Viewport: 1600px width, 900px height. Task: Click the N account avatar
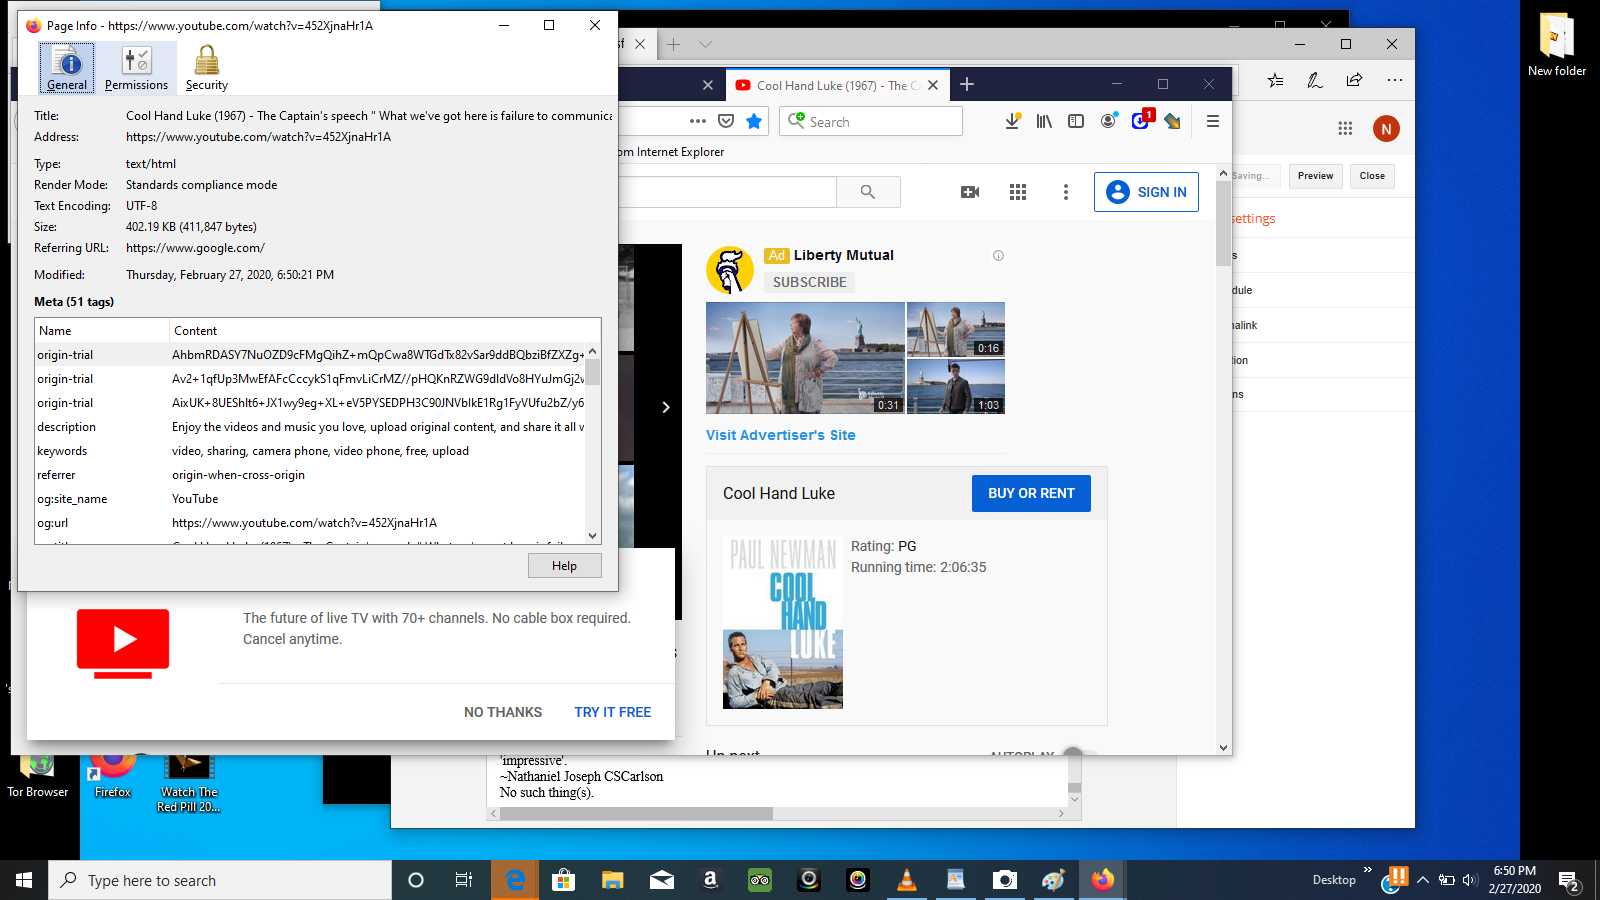coord(1386,128)
